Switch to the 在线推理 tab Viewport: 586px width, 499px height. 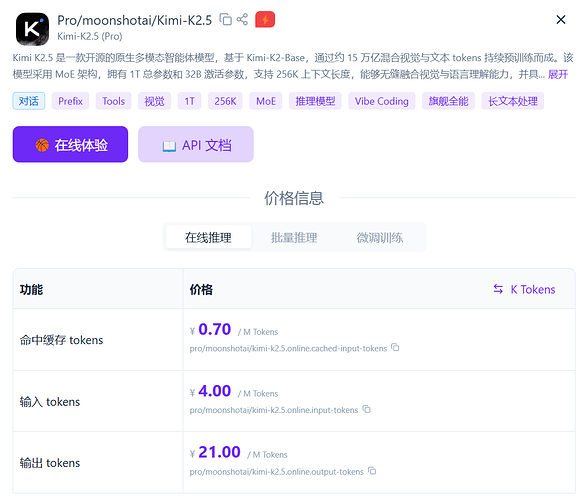tap(209, 237)
